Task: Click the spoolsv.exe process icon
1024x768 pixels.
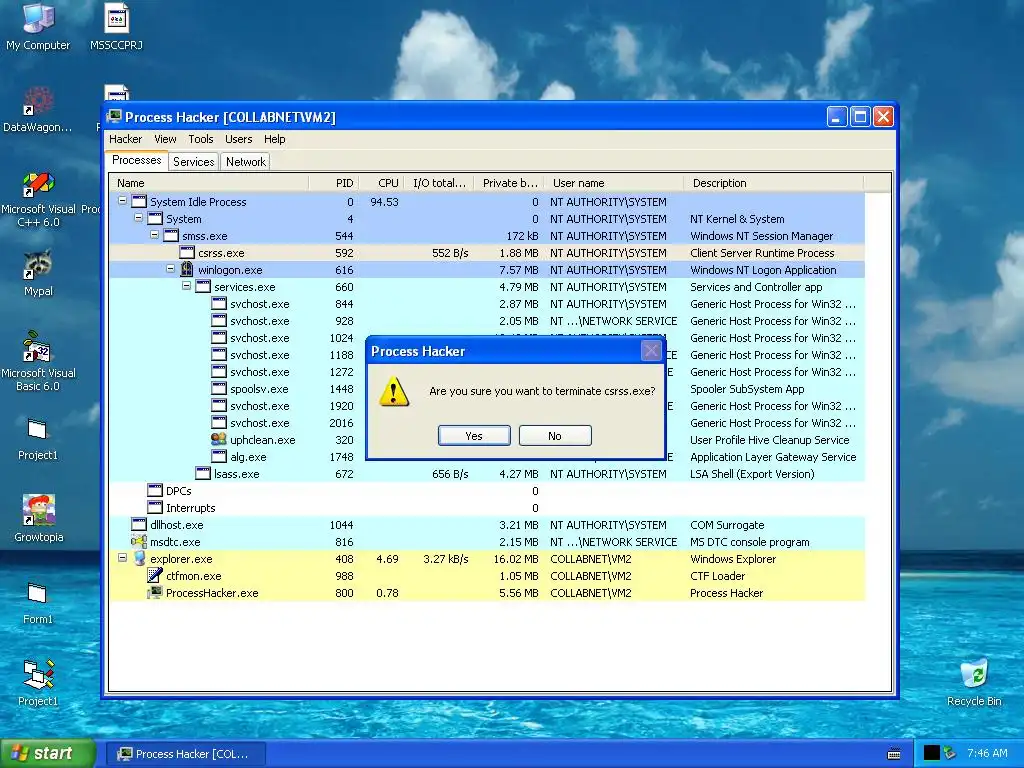Action: click(219, 389)
